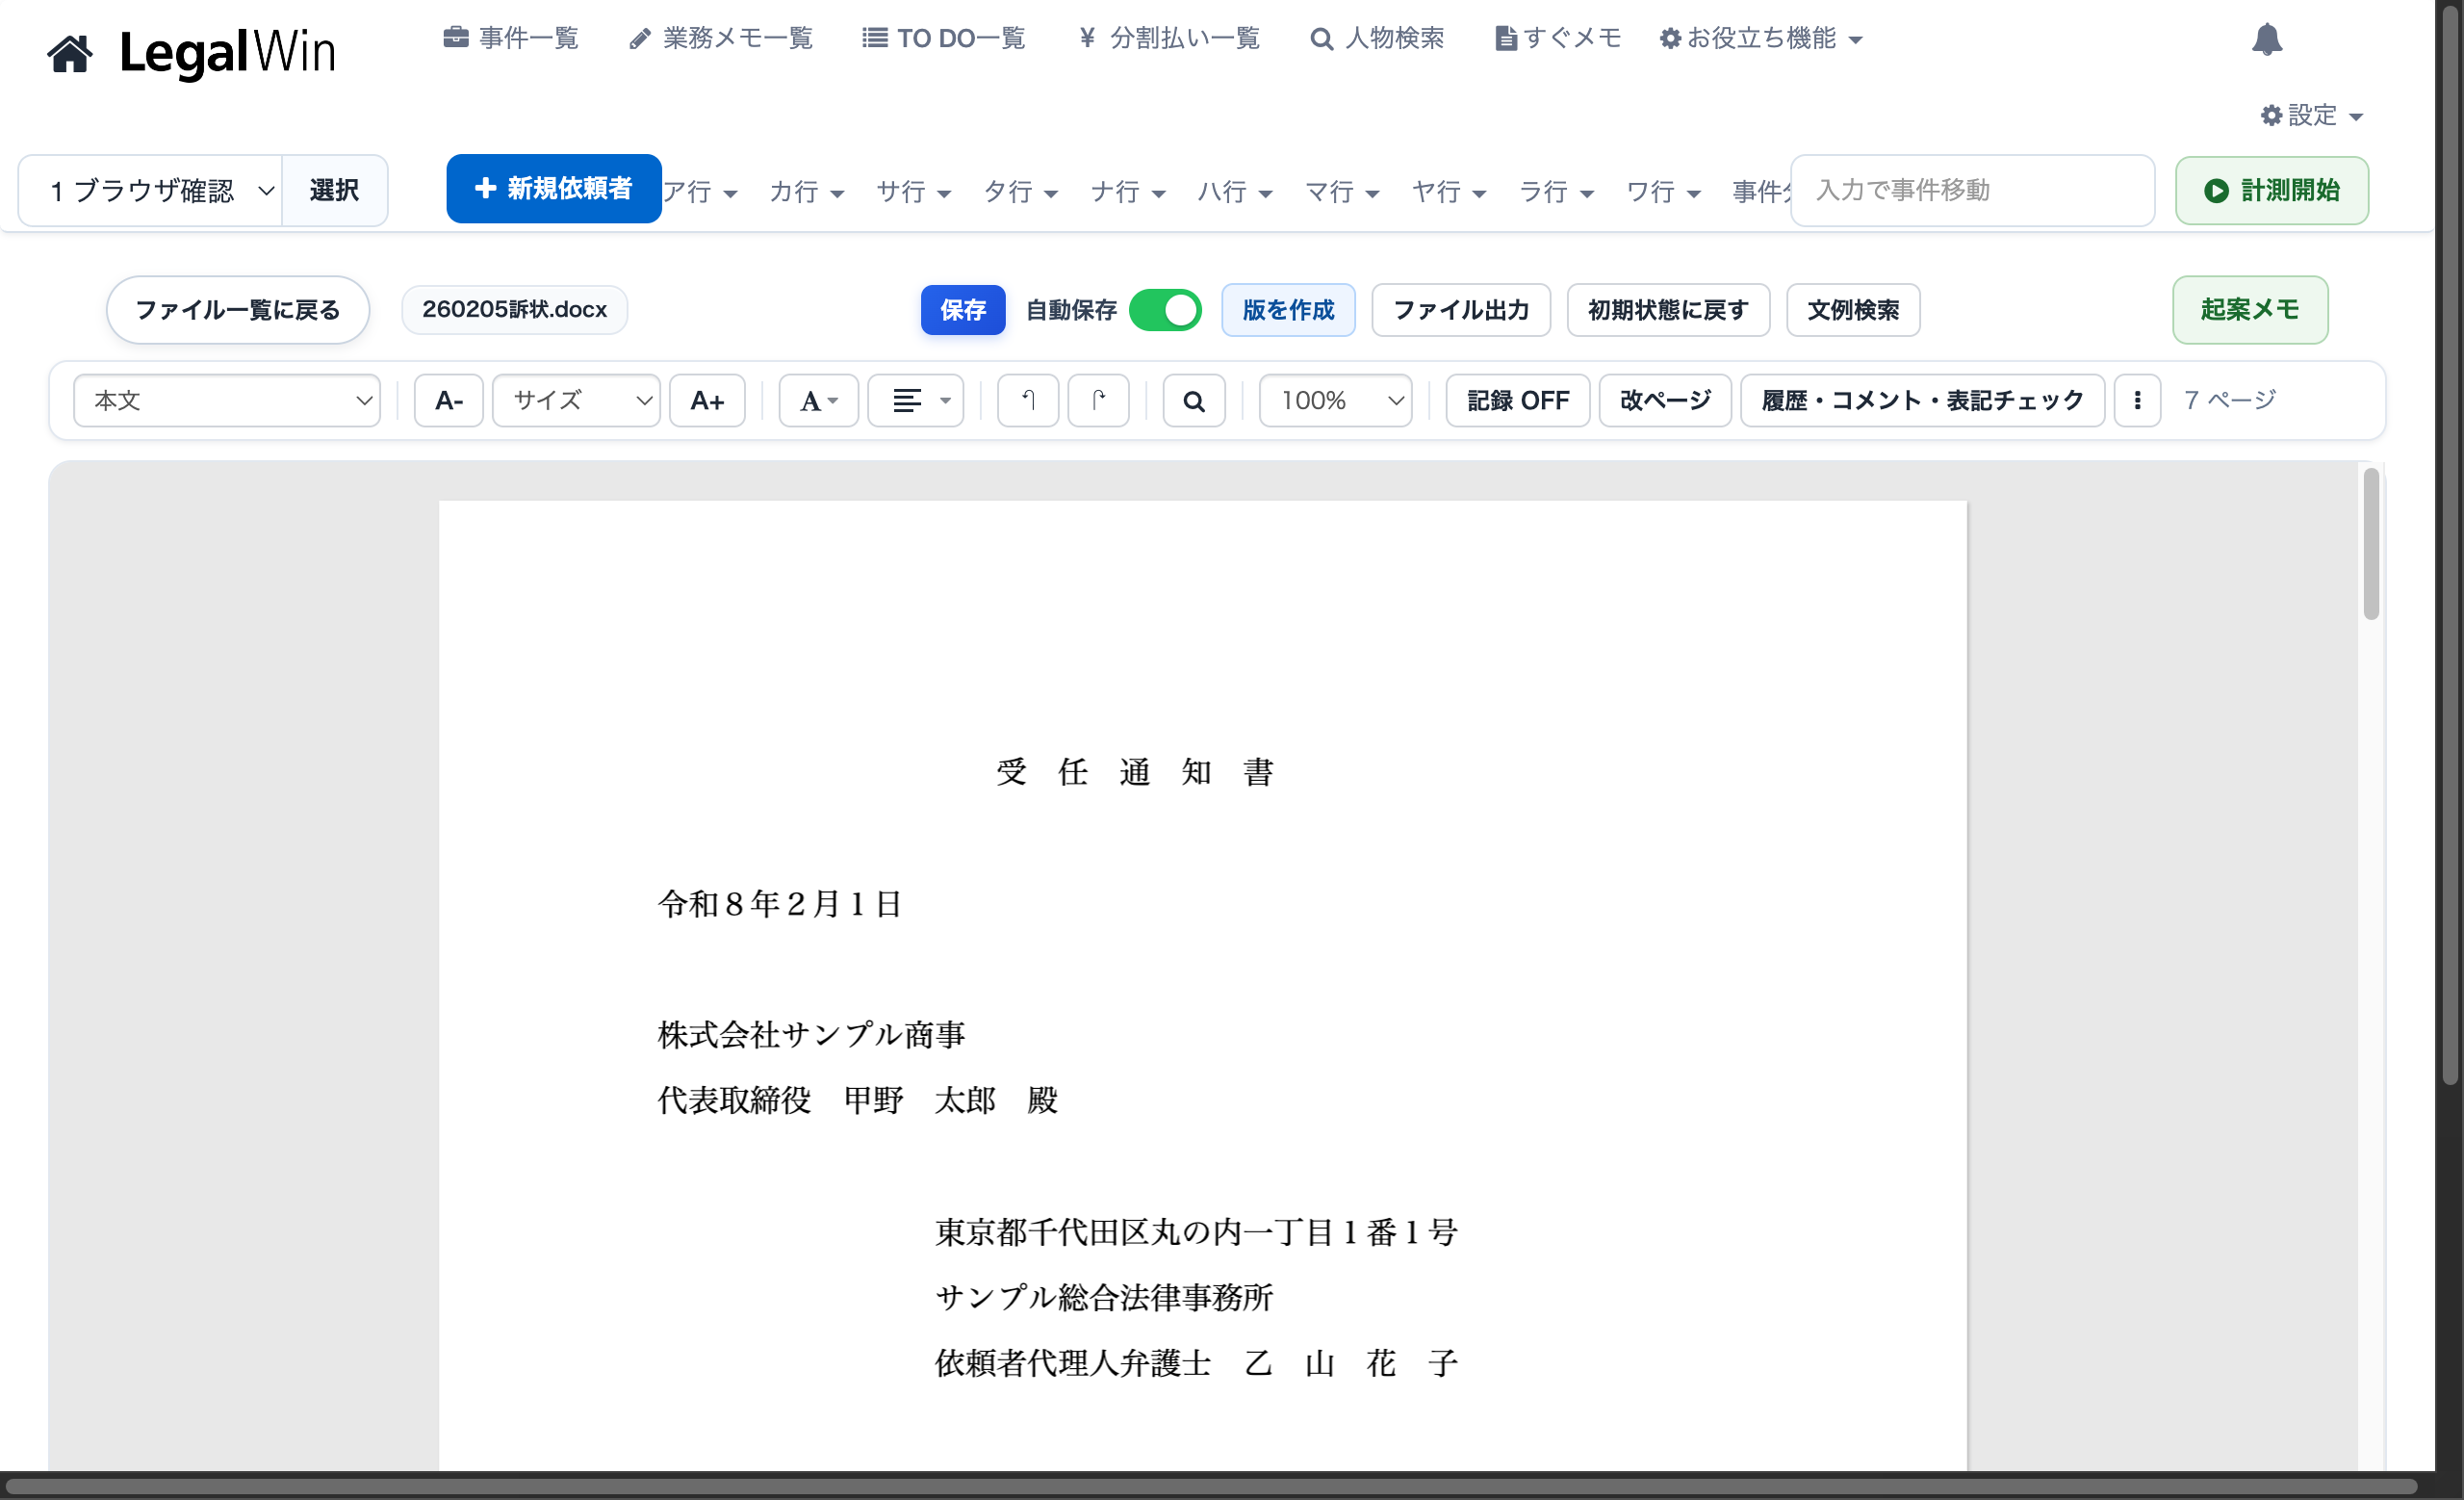Image resolution: width=2464 pixels, height=1500 pixels.
Task: Click the address line 東京都千代田区丸の内一丁目
Action: [1196, 1232]
